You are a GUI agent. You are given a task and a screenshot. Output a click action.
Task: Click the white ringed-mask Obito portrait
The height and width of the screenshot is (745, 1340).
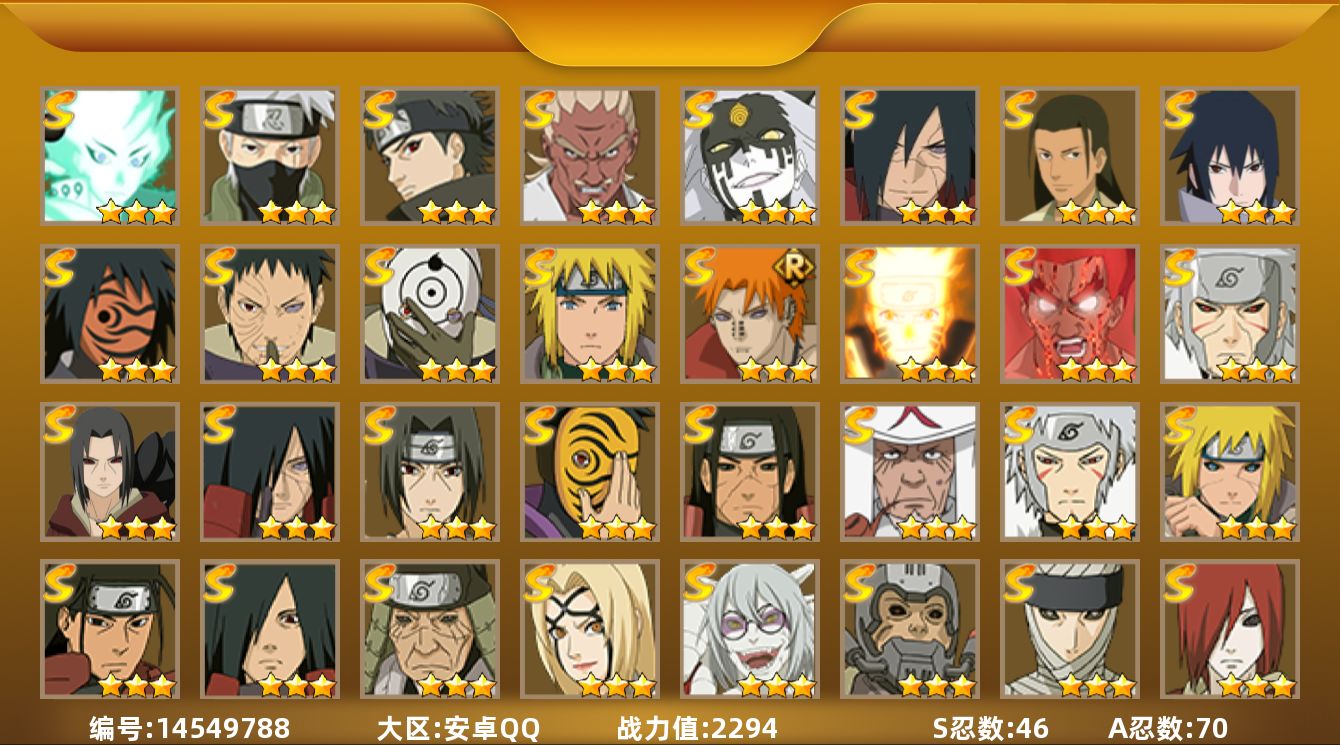coord(430,314)
